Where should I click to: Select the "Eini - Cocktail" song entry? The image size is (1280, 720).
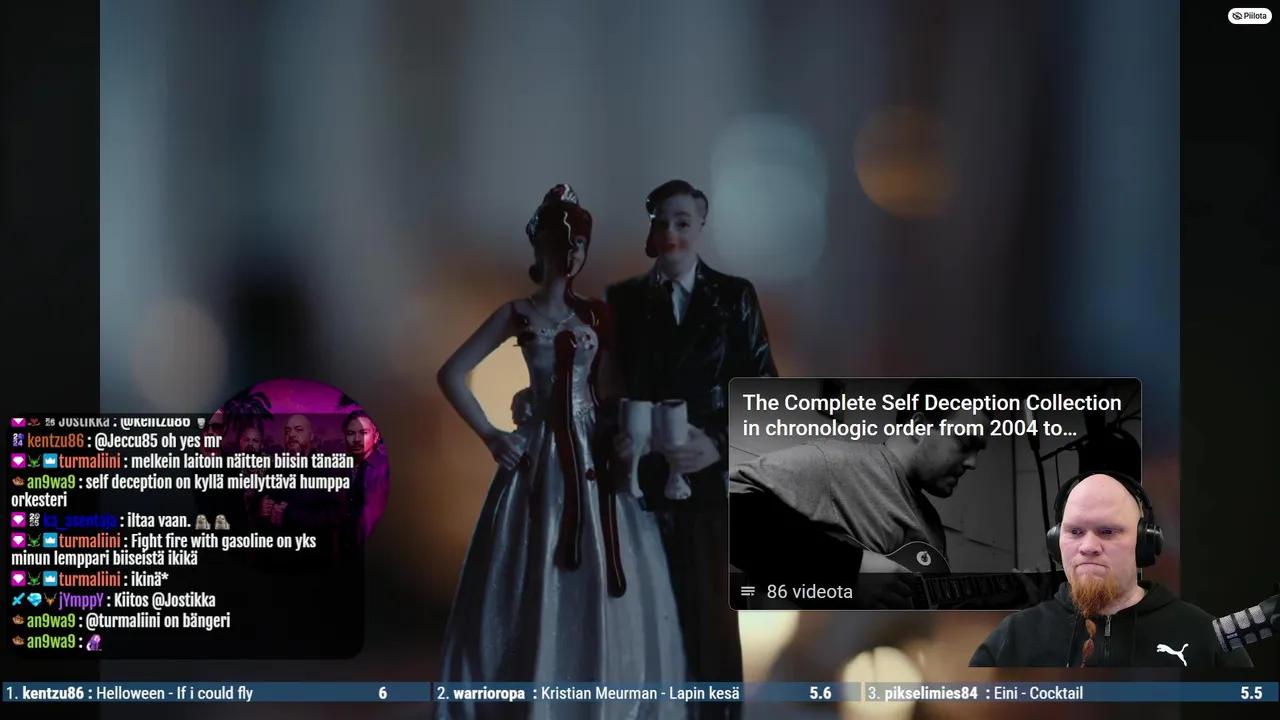(1038, 693)
